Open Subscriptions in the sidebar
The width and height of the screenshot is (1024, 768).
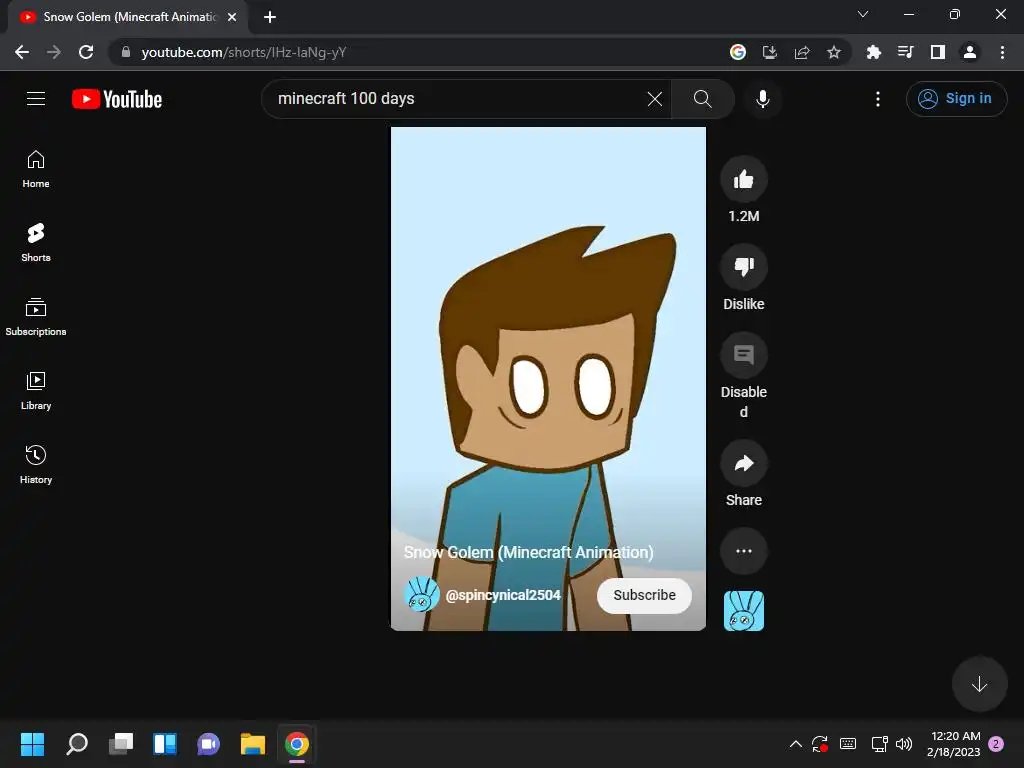(x=36, y=317)
